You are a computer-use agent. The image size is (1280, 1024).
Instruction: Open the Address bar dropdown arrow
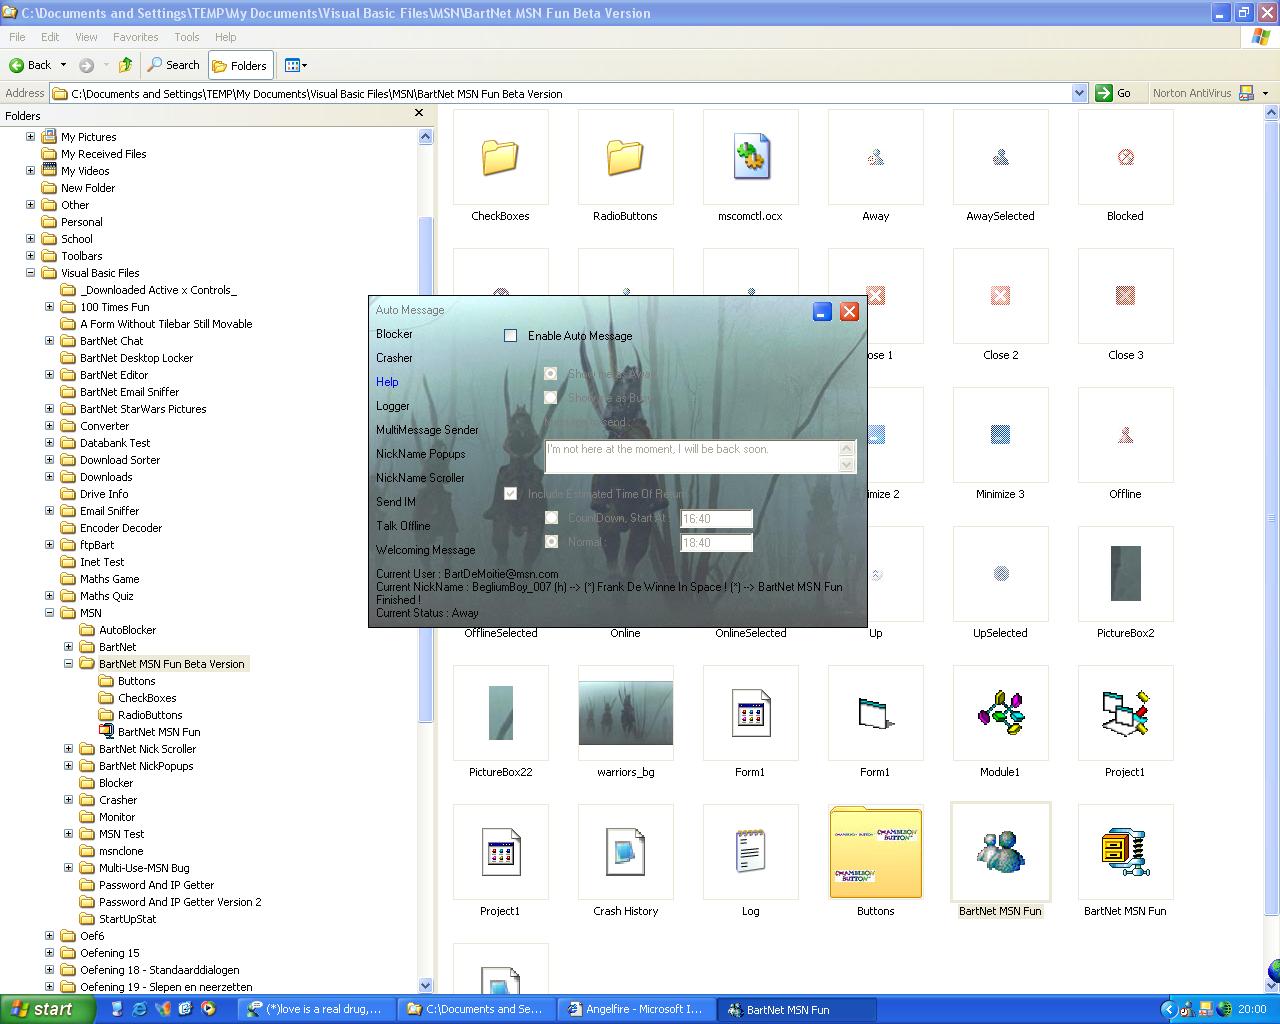click(x=1079, y=93)
